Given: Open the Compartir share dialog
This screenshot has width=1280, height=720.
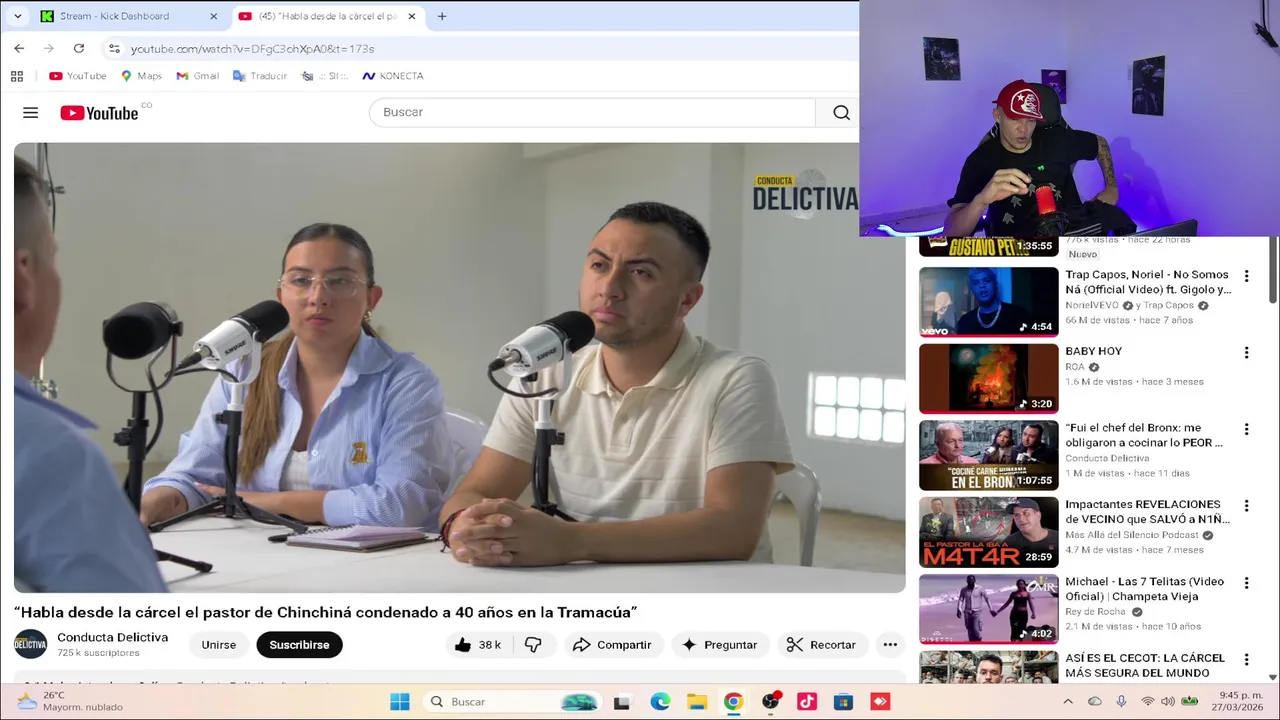Looking at the screenshot, I should click(x=612, y=645).
